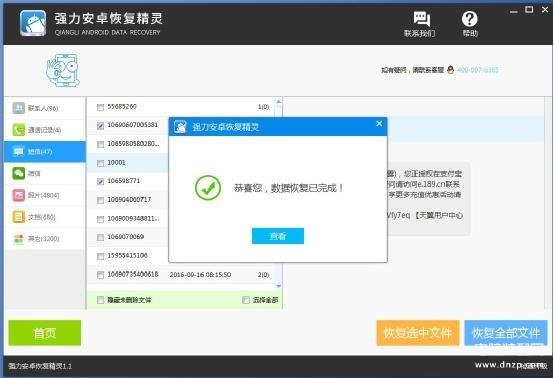Click the green success checkmark icon
This screenshot has height=378, width=554.
point(208,188)
